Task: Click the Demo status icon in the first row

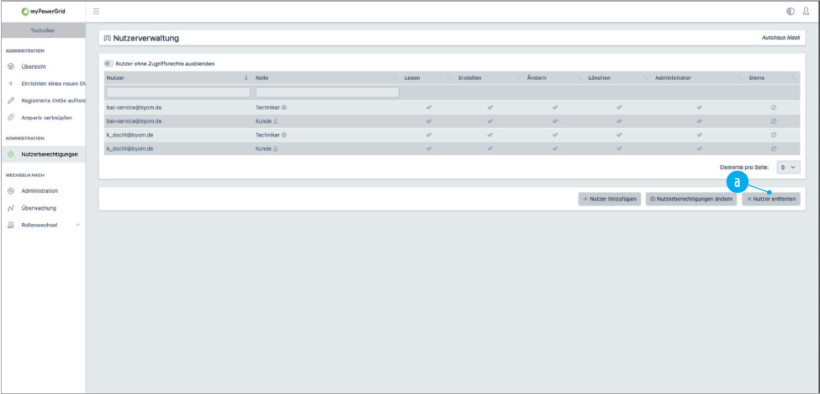Action: (x=773, y=107)
